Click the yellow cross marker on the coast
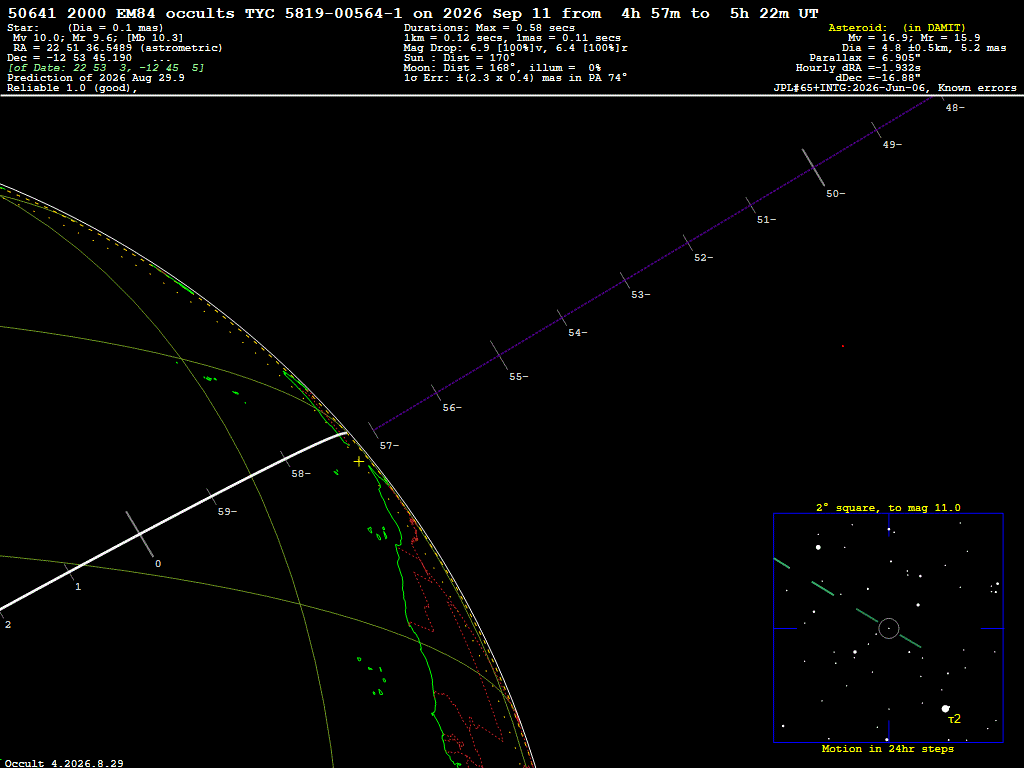 [x=359, y=462]
